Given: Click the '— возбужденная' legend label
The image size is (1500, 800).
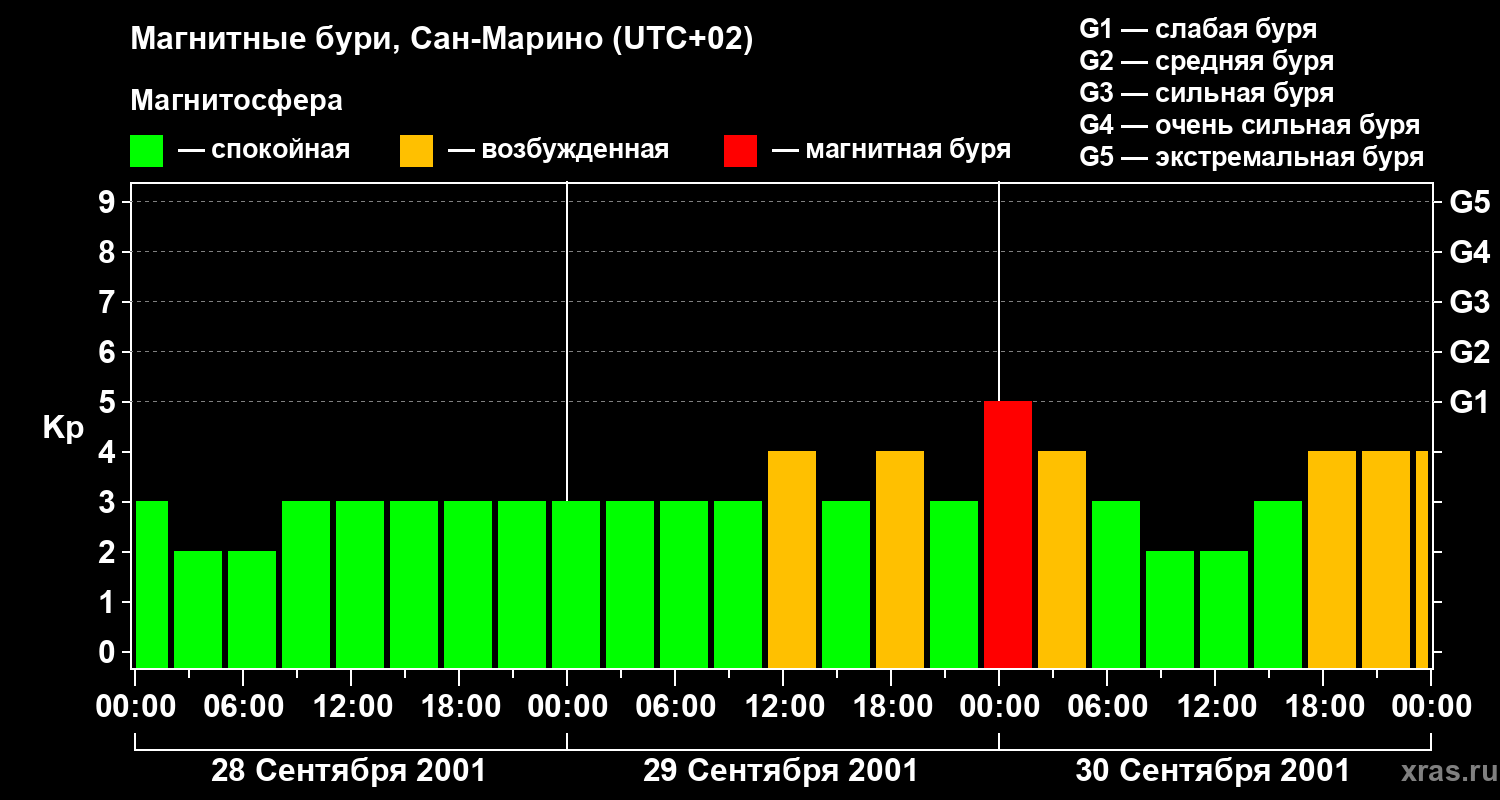Looking at the screenshot, I should [558, 151].
